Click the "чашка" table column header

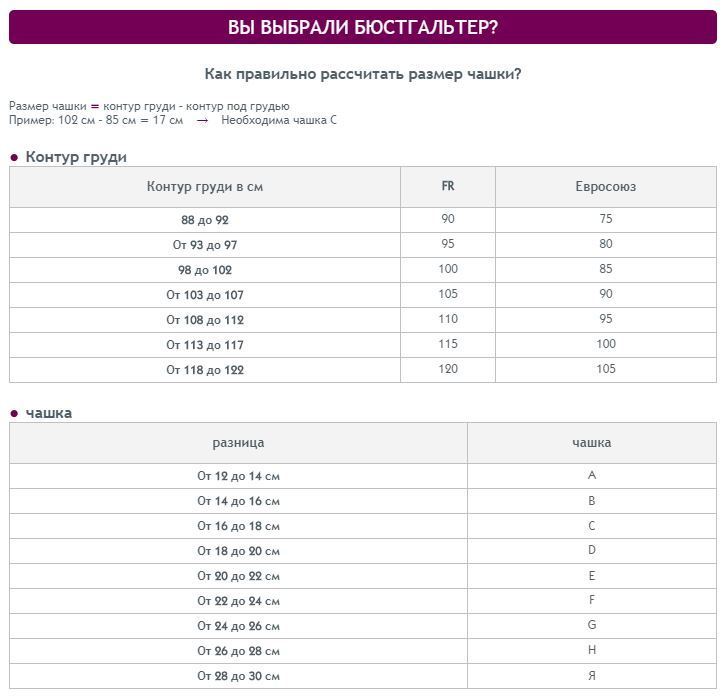[x=591, y=443]
